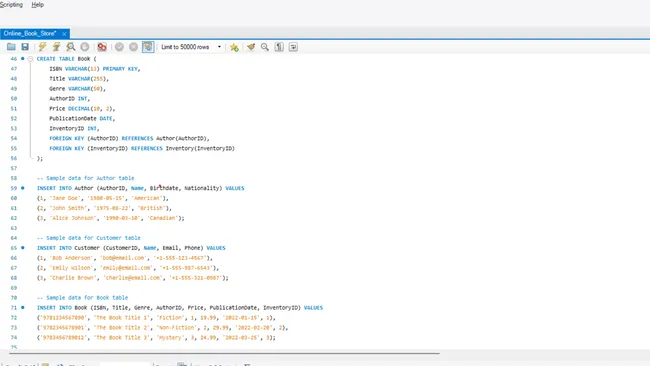This screenshot has height=366, width=650.
Task: Click FOREIGN KEY (AuthorID) REFERENCES line
Action: pyautogui.click(x=129, y=138)
